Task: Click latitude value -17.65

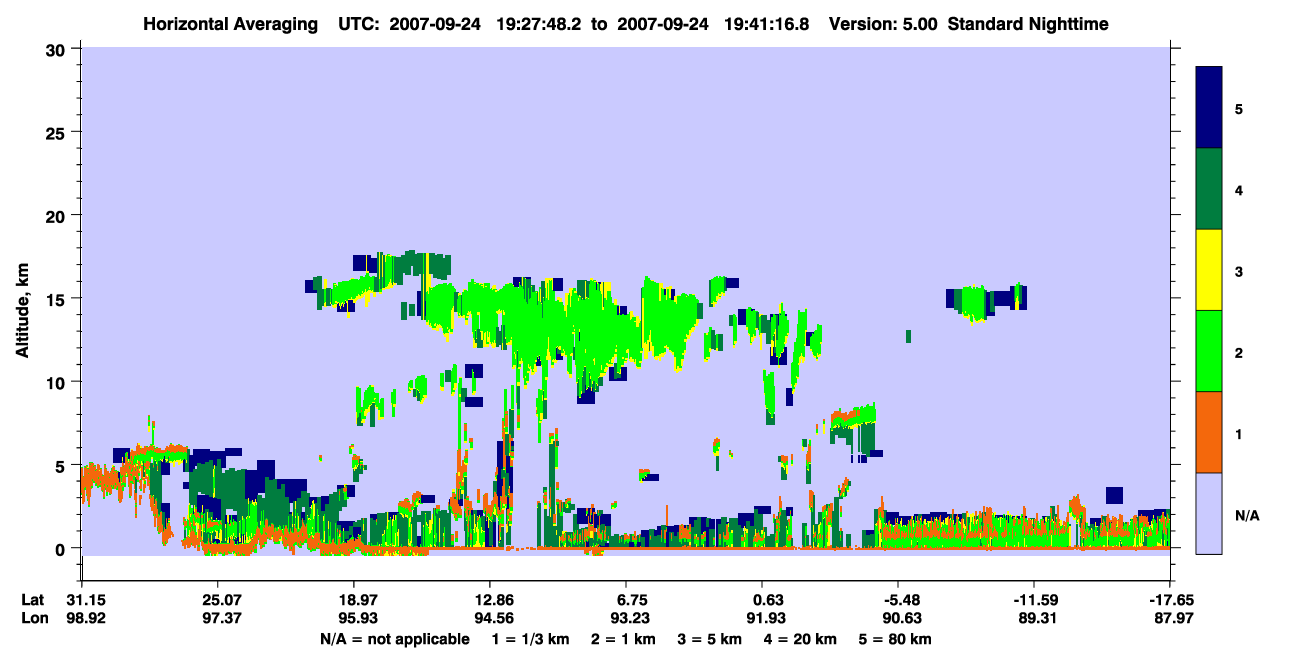Action: (x=1170, y=599)
